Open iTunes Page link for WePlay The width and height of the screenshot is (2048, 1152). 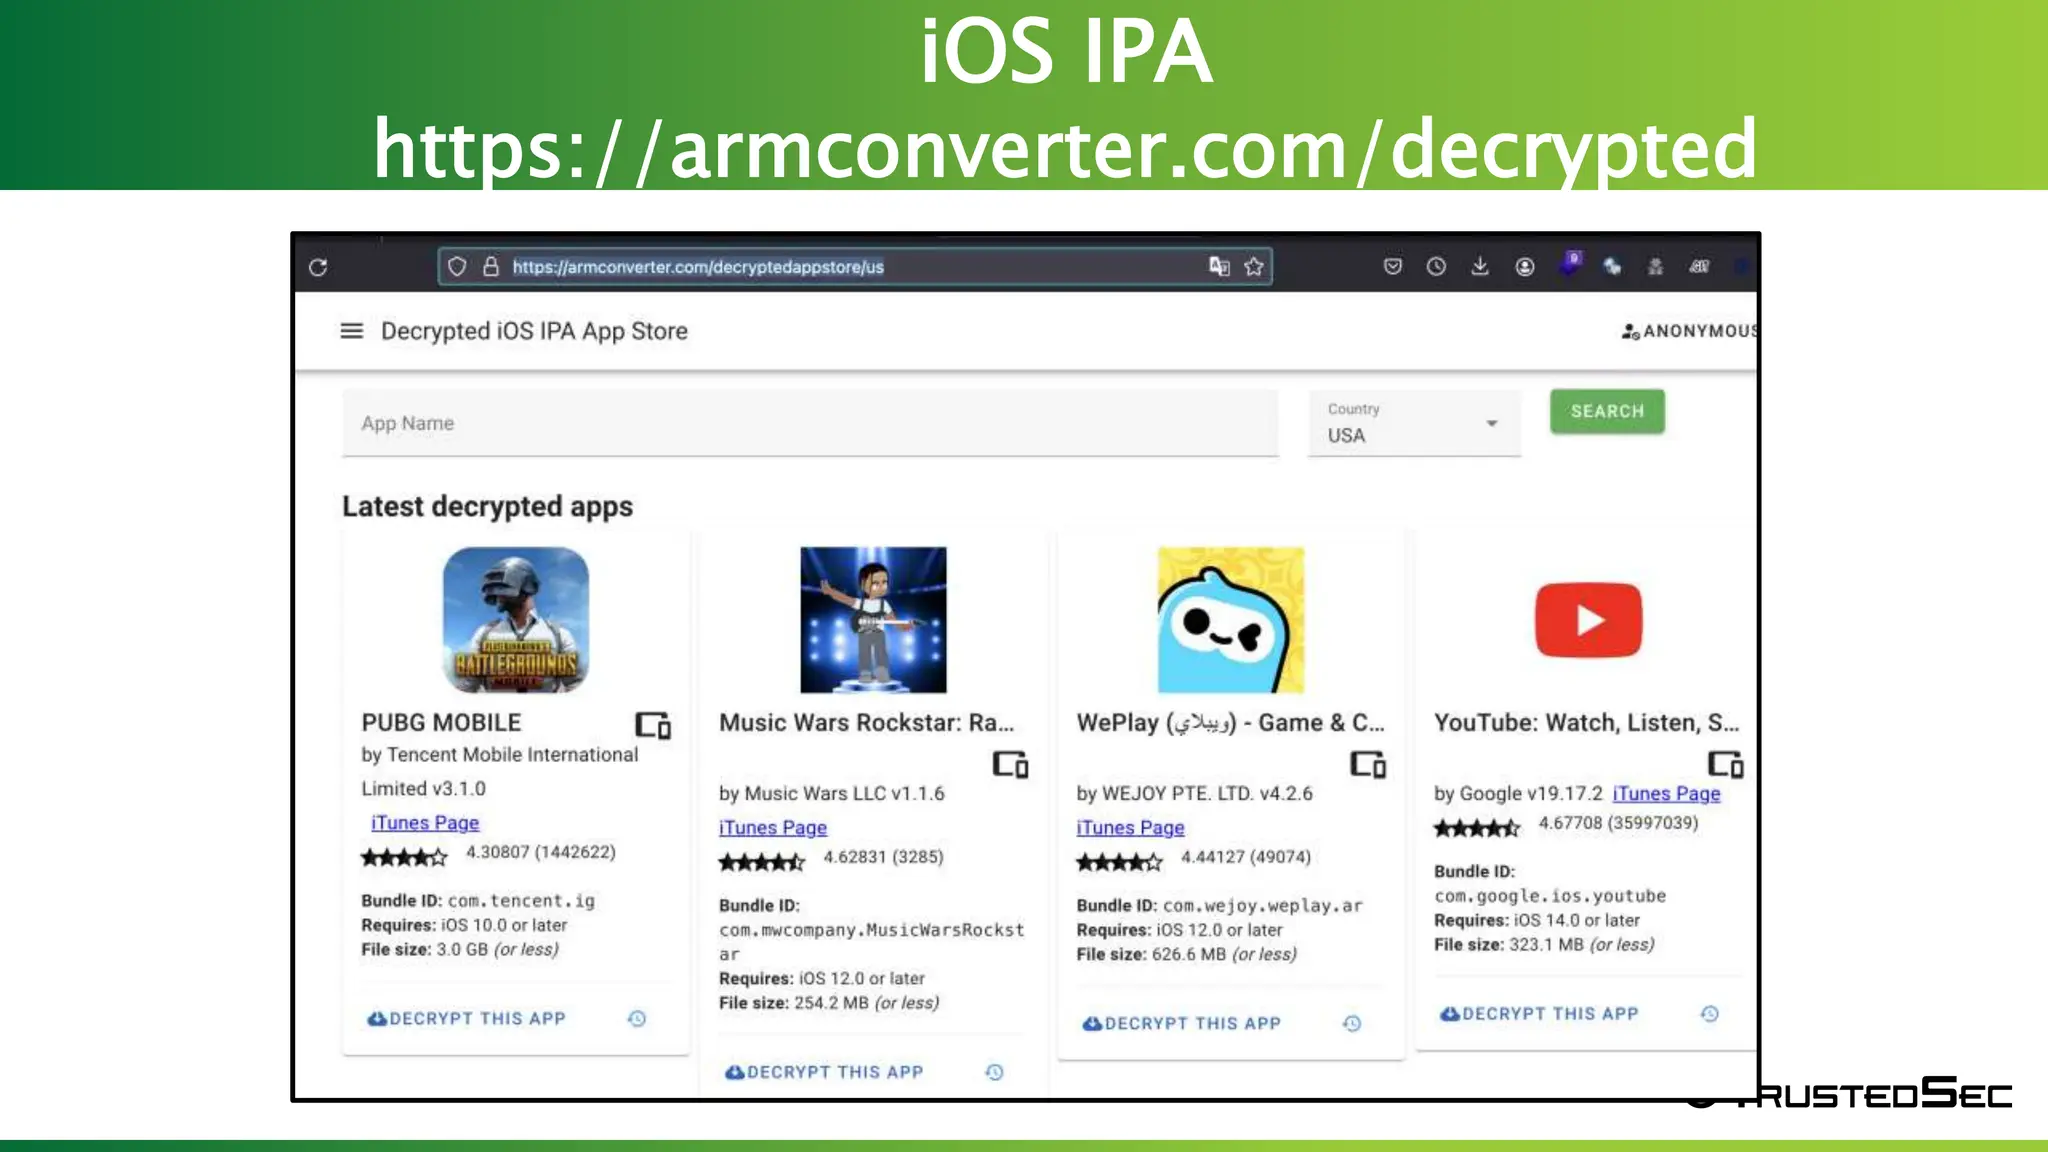click(x=1130, y=828)
